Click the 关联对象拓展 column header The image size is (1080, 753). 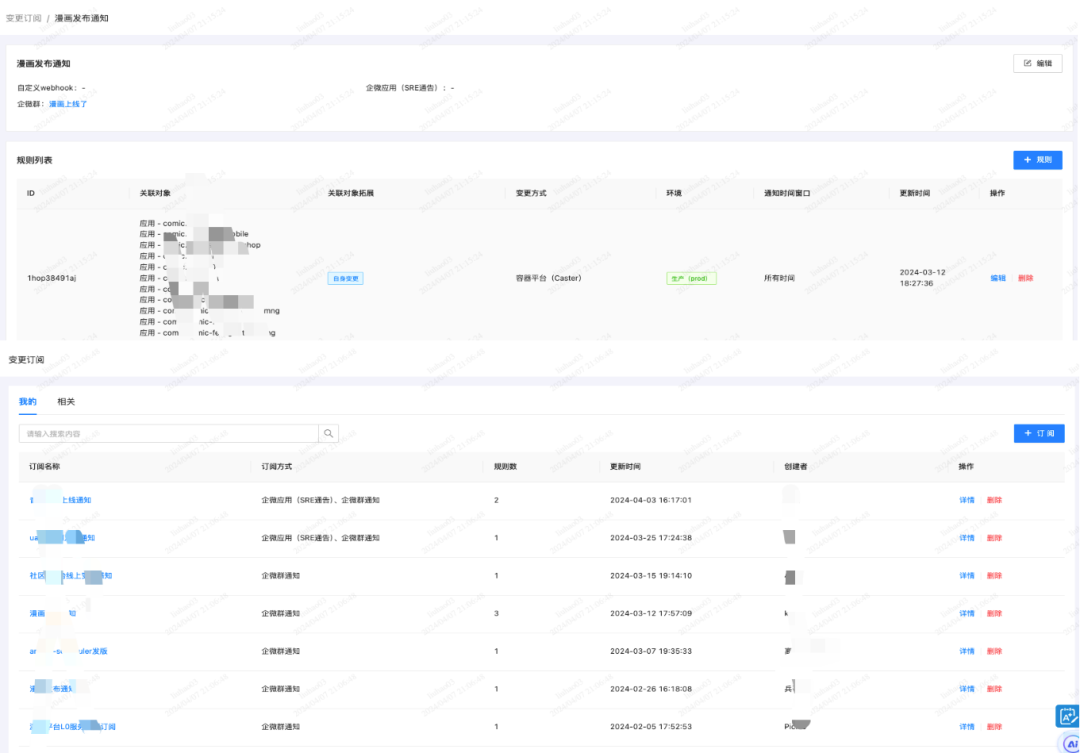pyautogui.click(x=351, y=194)
